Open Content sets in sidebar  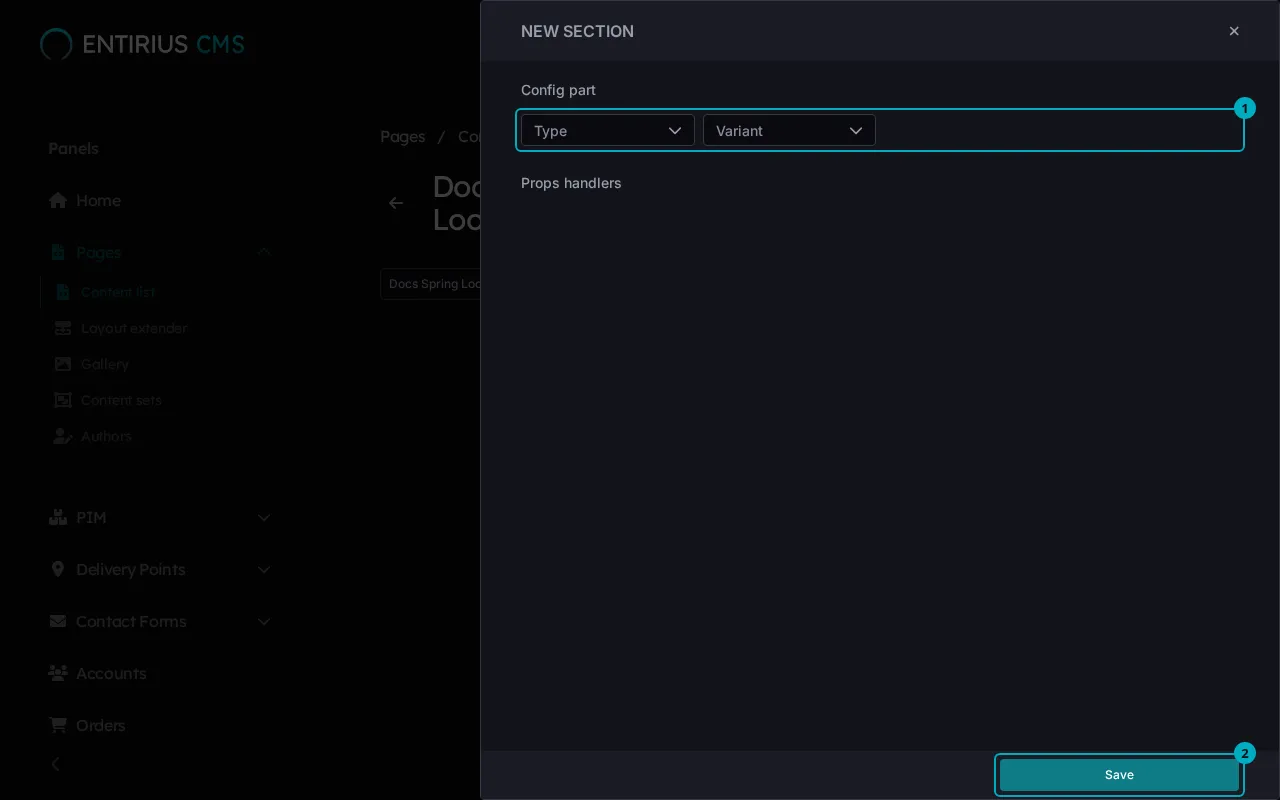pos(121,400)
